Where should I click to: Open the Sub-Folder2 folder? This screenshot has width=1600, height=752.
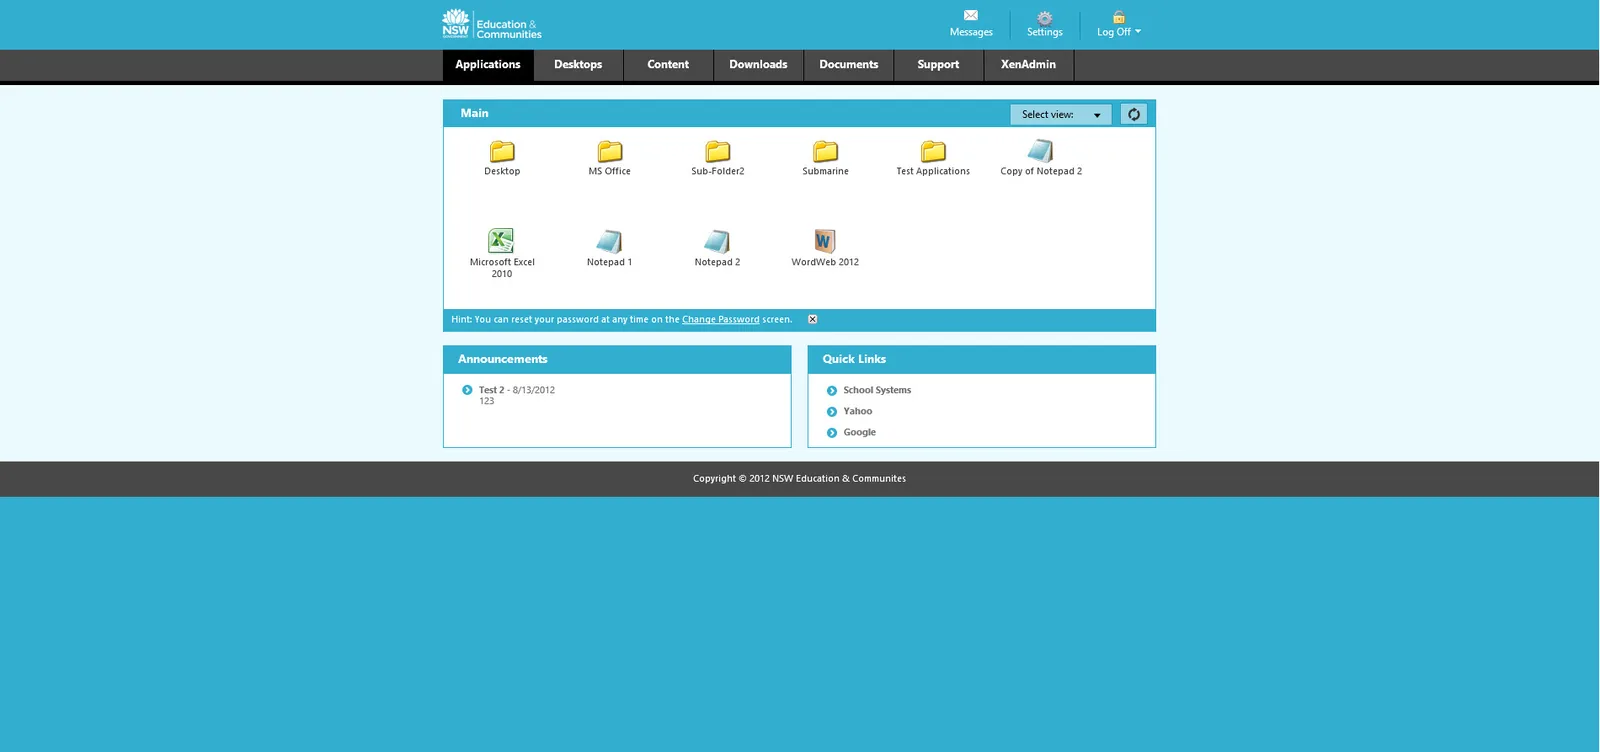(718, 152)
